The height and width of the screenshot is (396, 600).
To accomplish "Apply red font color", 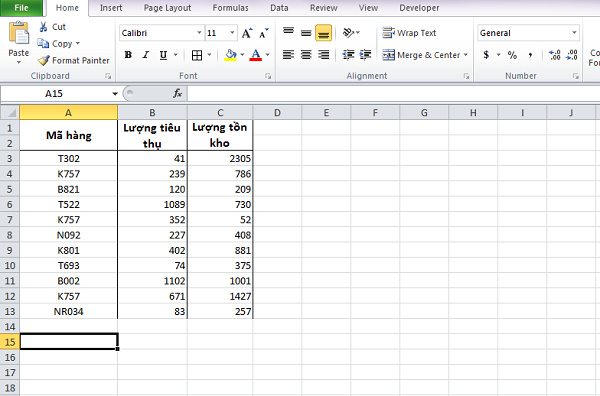I will pos(256,55).
